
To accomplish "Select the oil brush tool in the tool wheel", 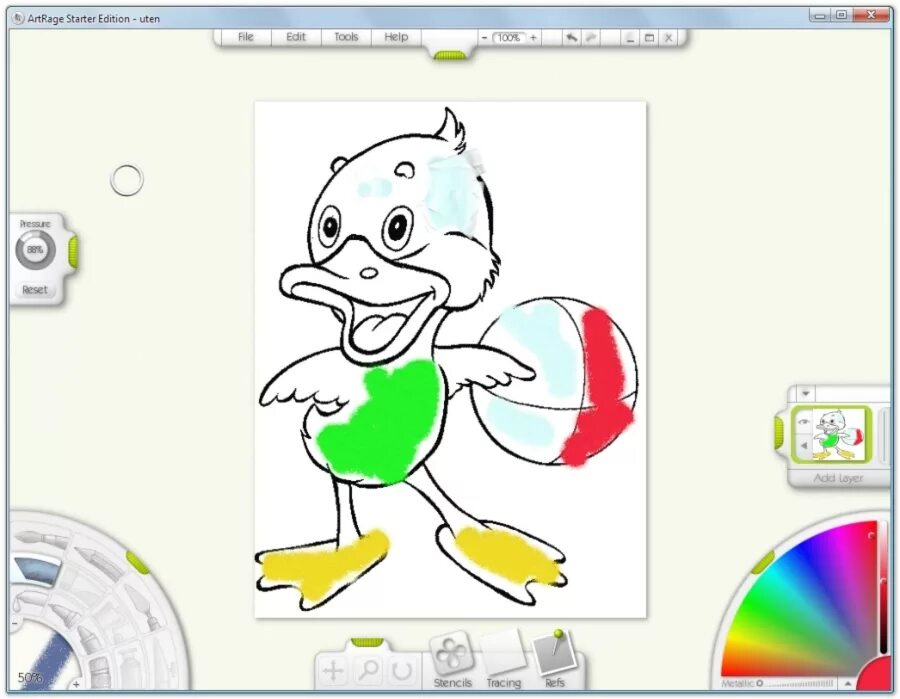I will [39, 539].
